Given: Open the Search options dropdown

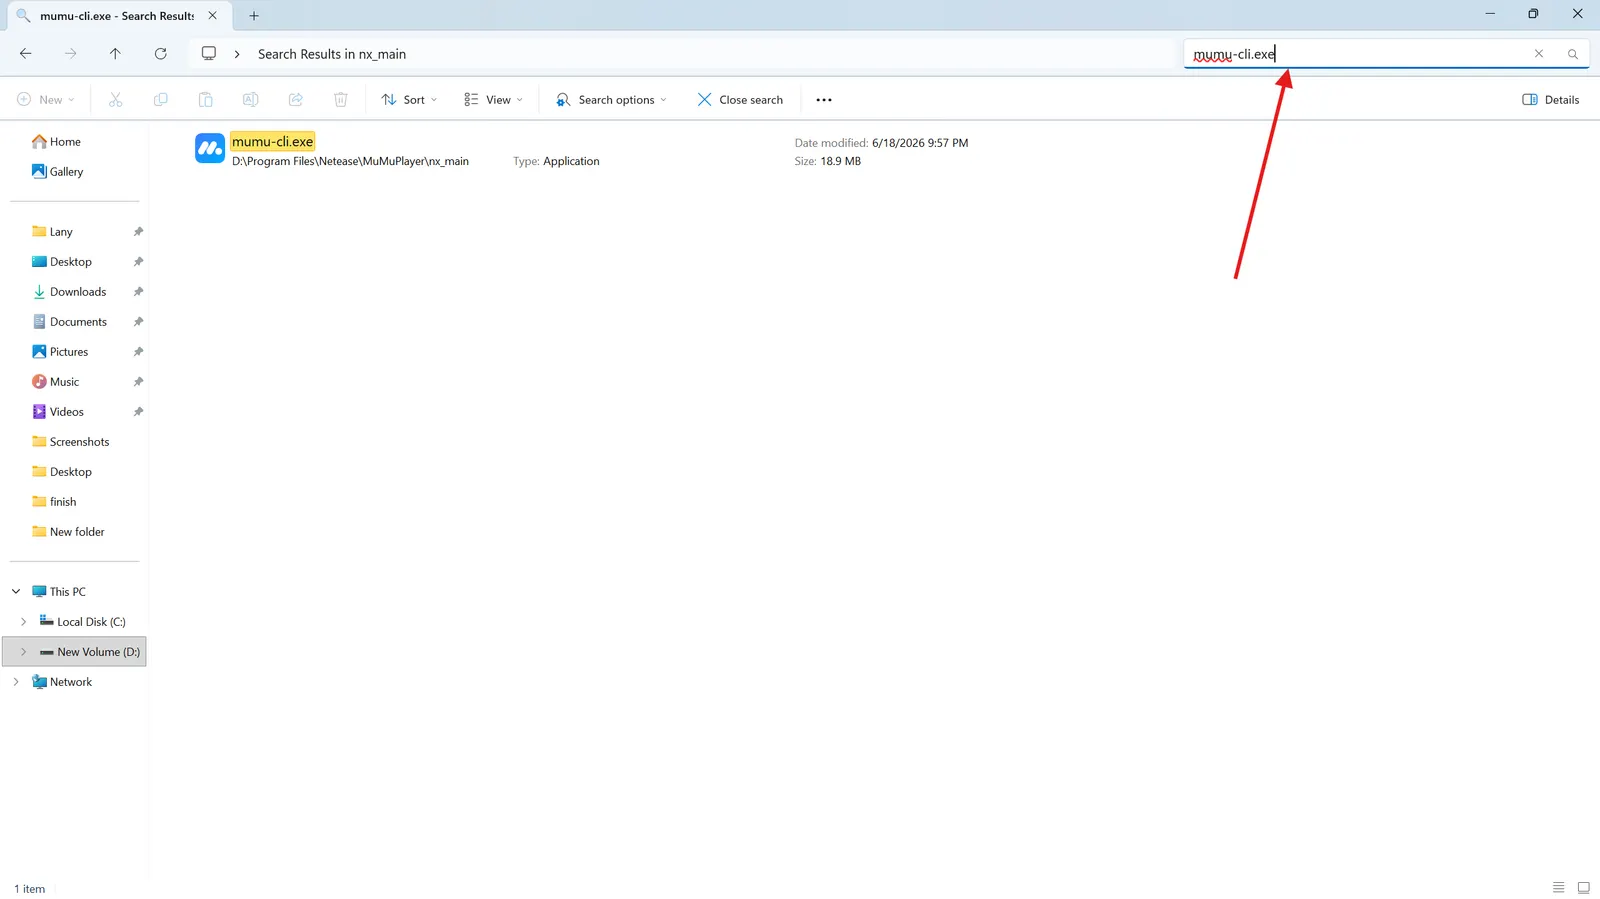Looking at the screenshot, I should tap(611, 100).
